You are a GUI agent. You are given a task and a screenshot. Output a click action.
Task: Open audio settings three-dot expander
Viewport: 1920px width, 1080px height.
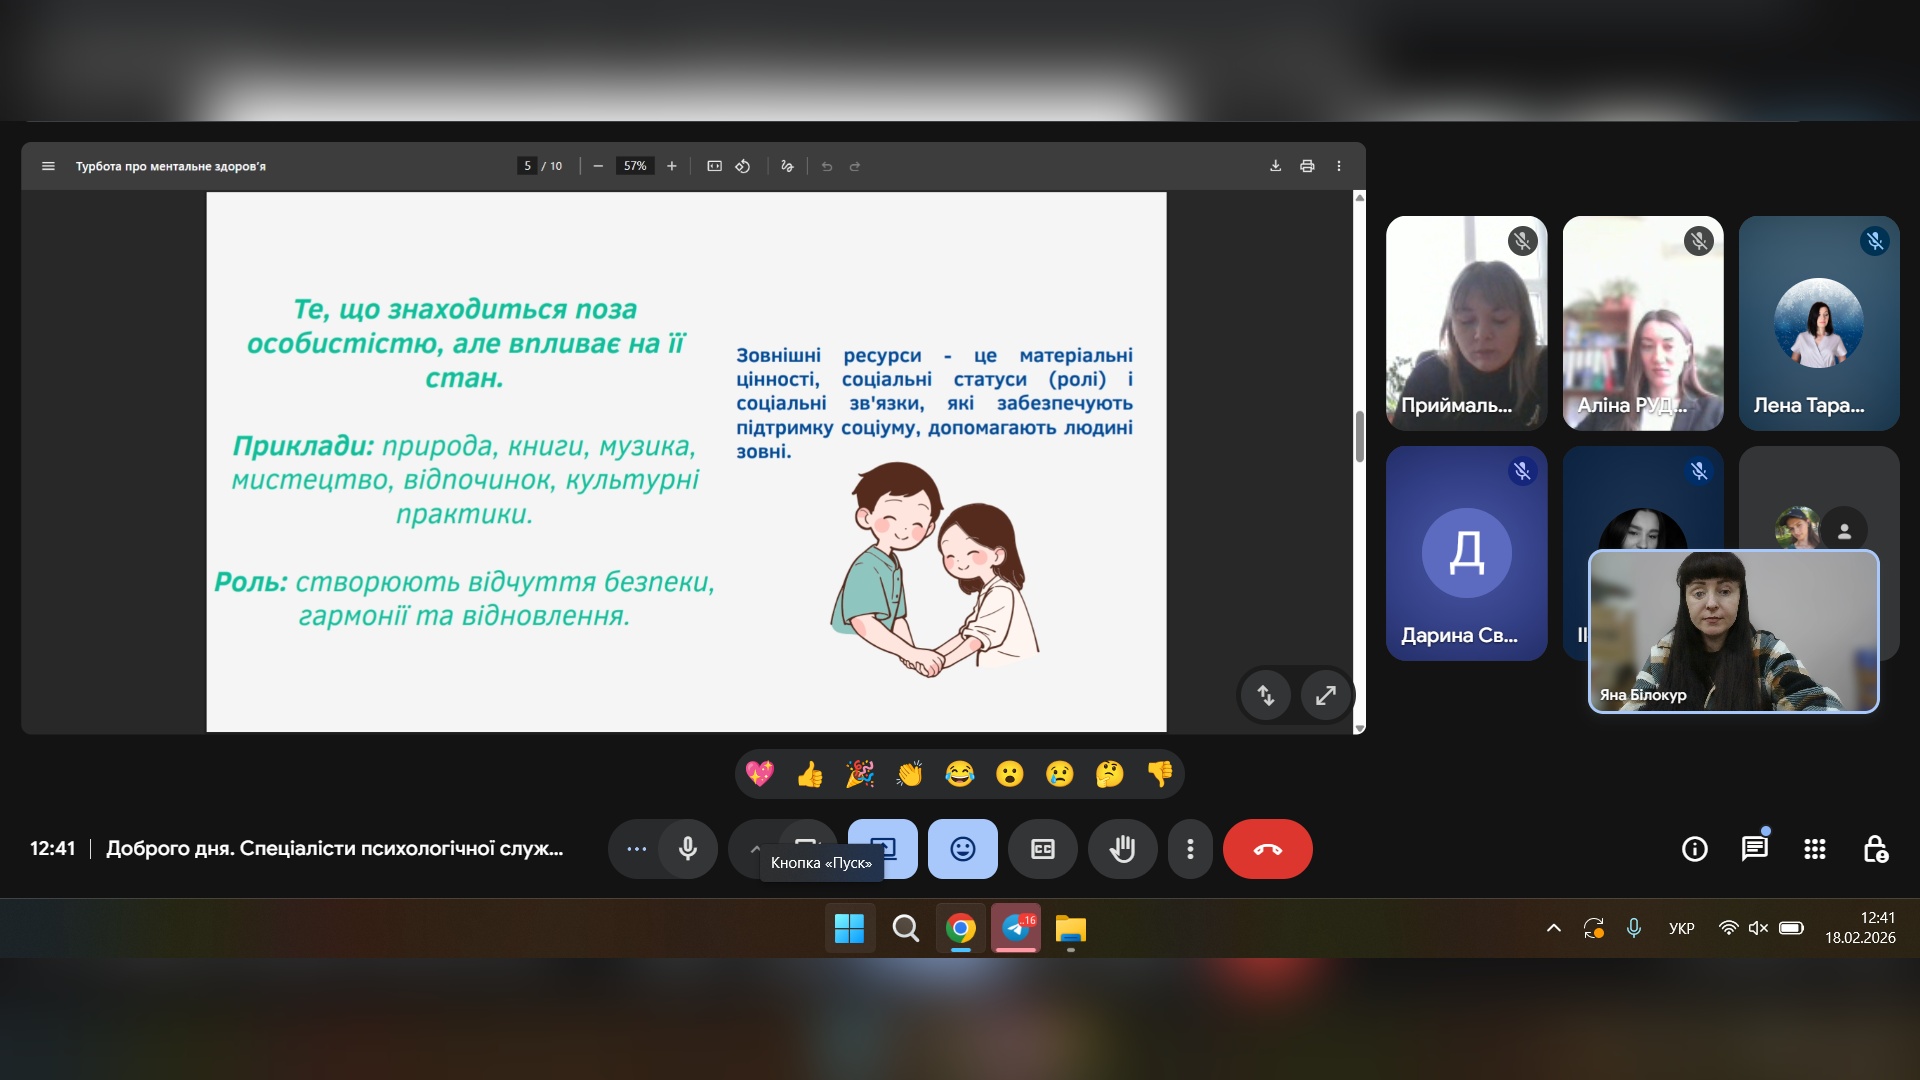pos(637,849)
